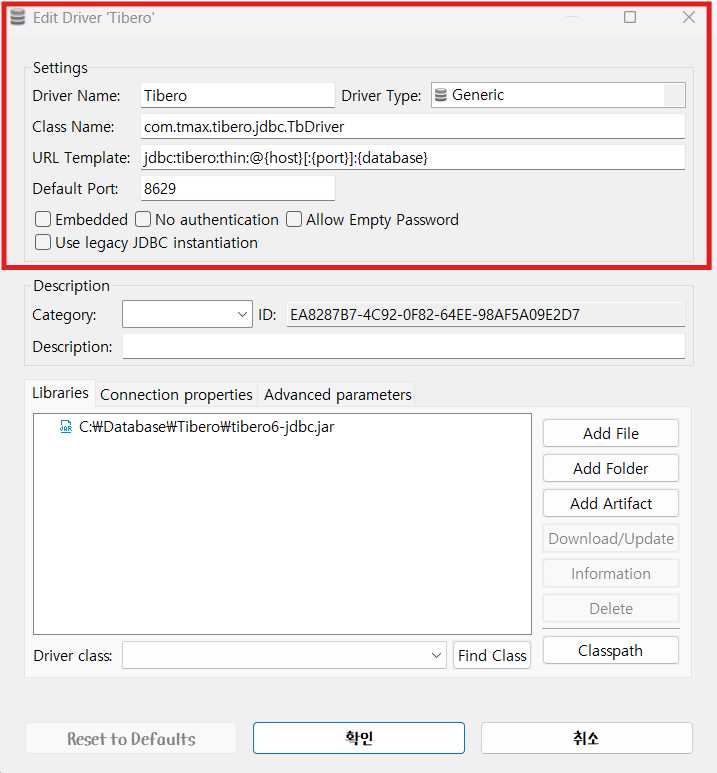Click the Generic driver type icon
Image resolution: width=717 pixels, height=773 pixels.
click(441, 95)
